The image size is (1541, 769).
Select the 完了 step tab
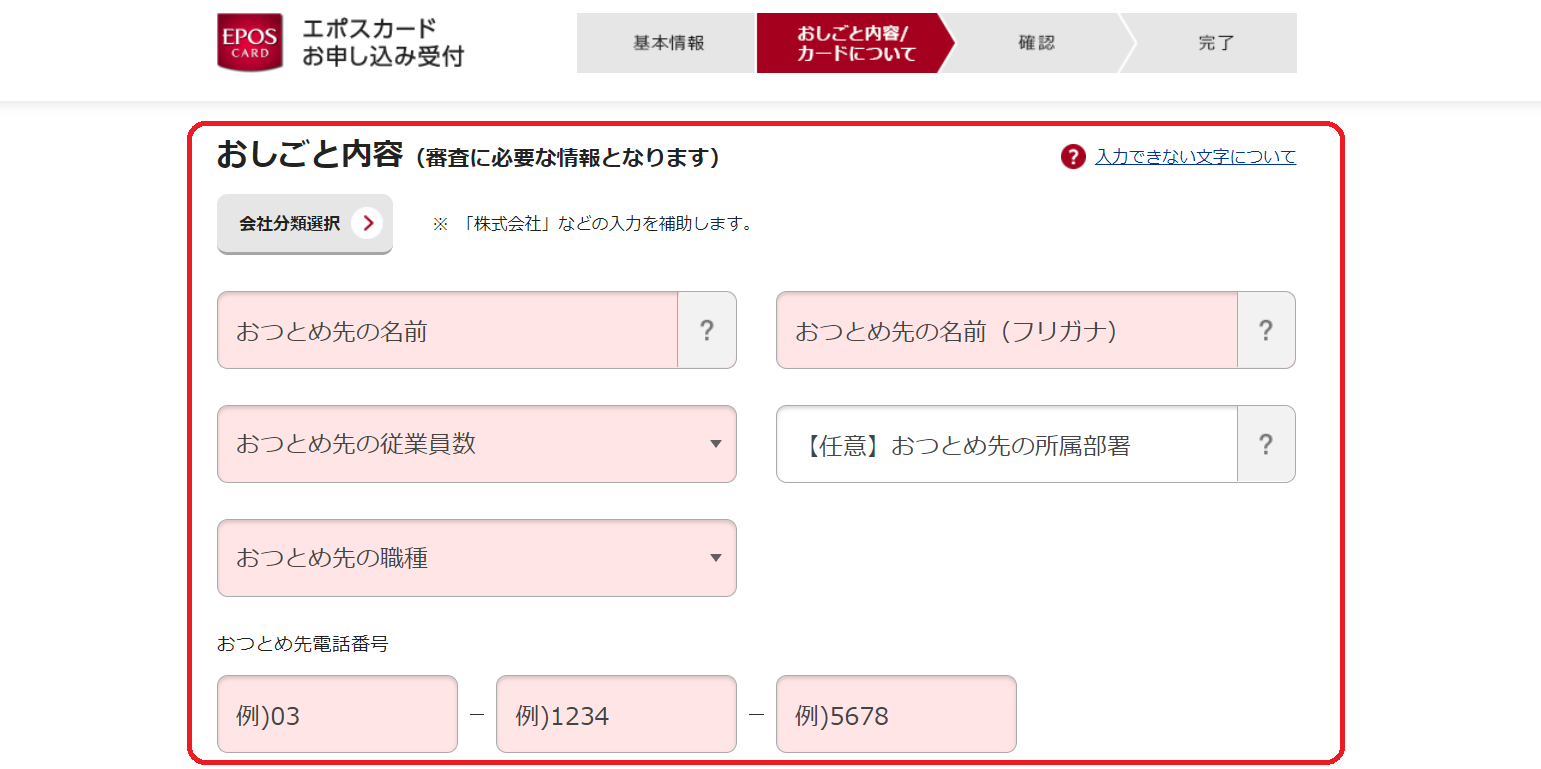(1215, 43)
